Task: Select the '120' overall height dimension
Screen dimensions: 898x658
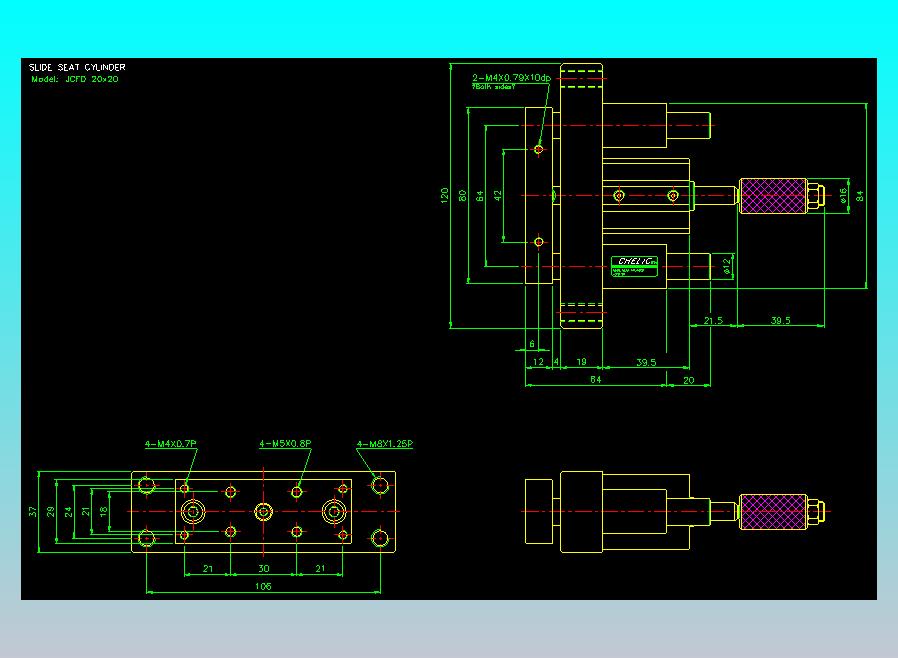Action: [x=444, y=195]
